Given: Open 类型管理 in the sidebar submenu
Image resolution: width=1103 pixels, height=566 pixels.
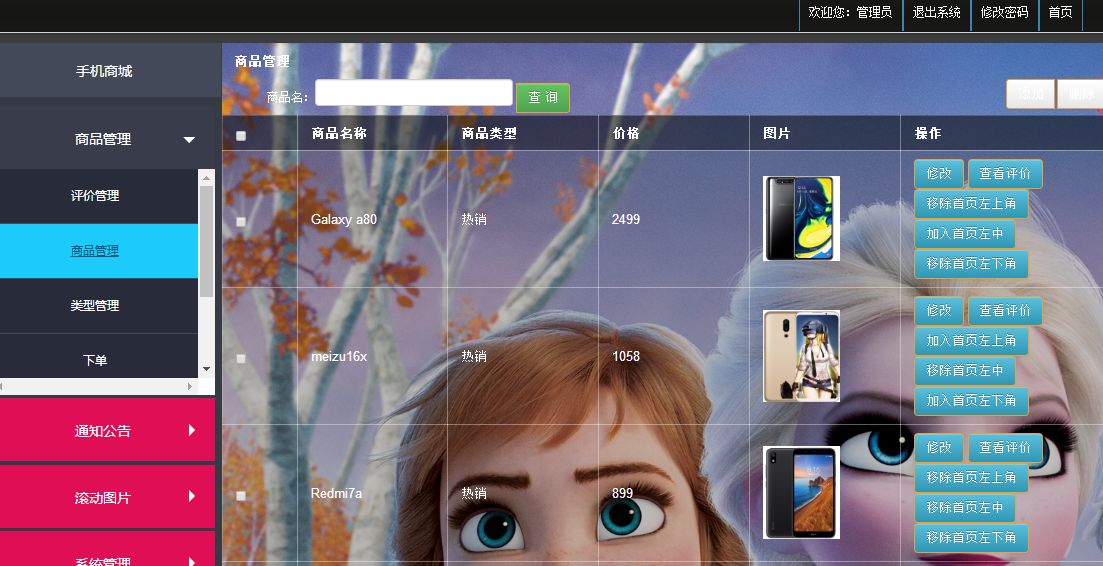Looking at the screenshot, I should (95, 305).
